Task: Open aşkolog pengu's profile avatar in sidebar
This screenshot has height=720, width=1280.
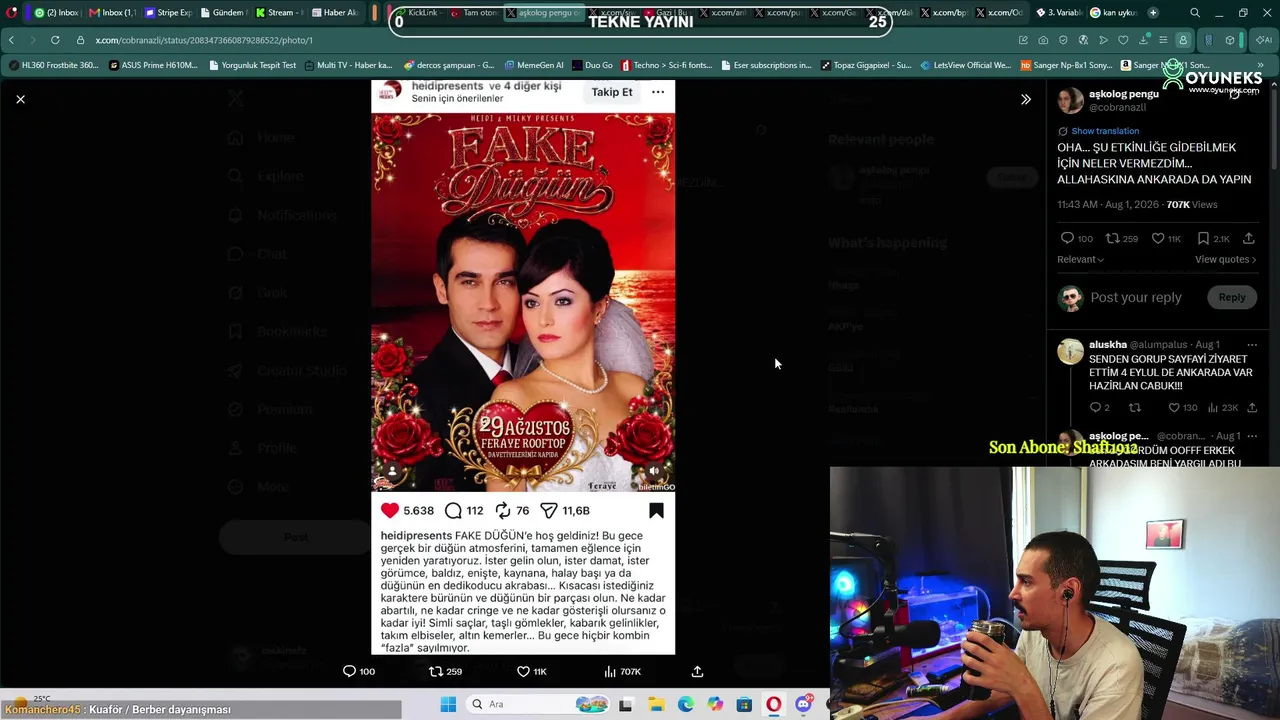Action: tap(1070, 101)
